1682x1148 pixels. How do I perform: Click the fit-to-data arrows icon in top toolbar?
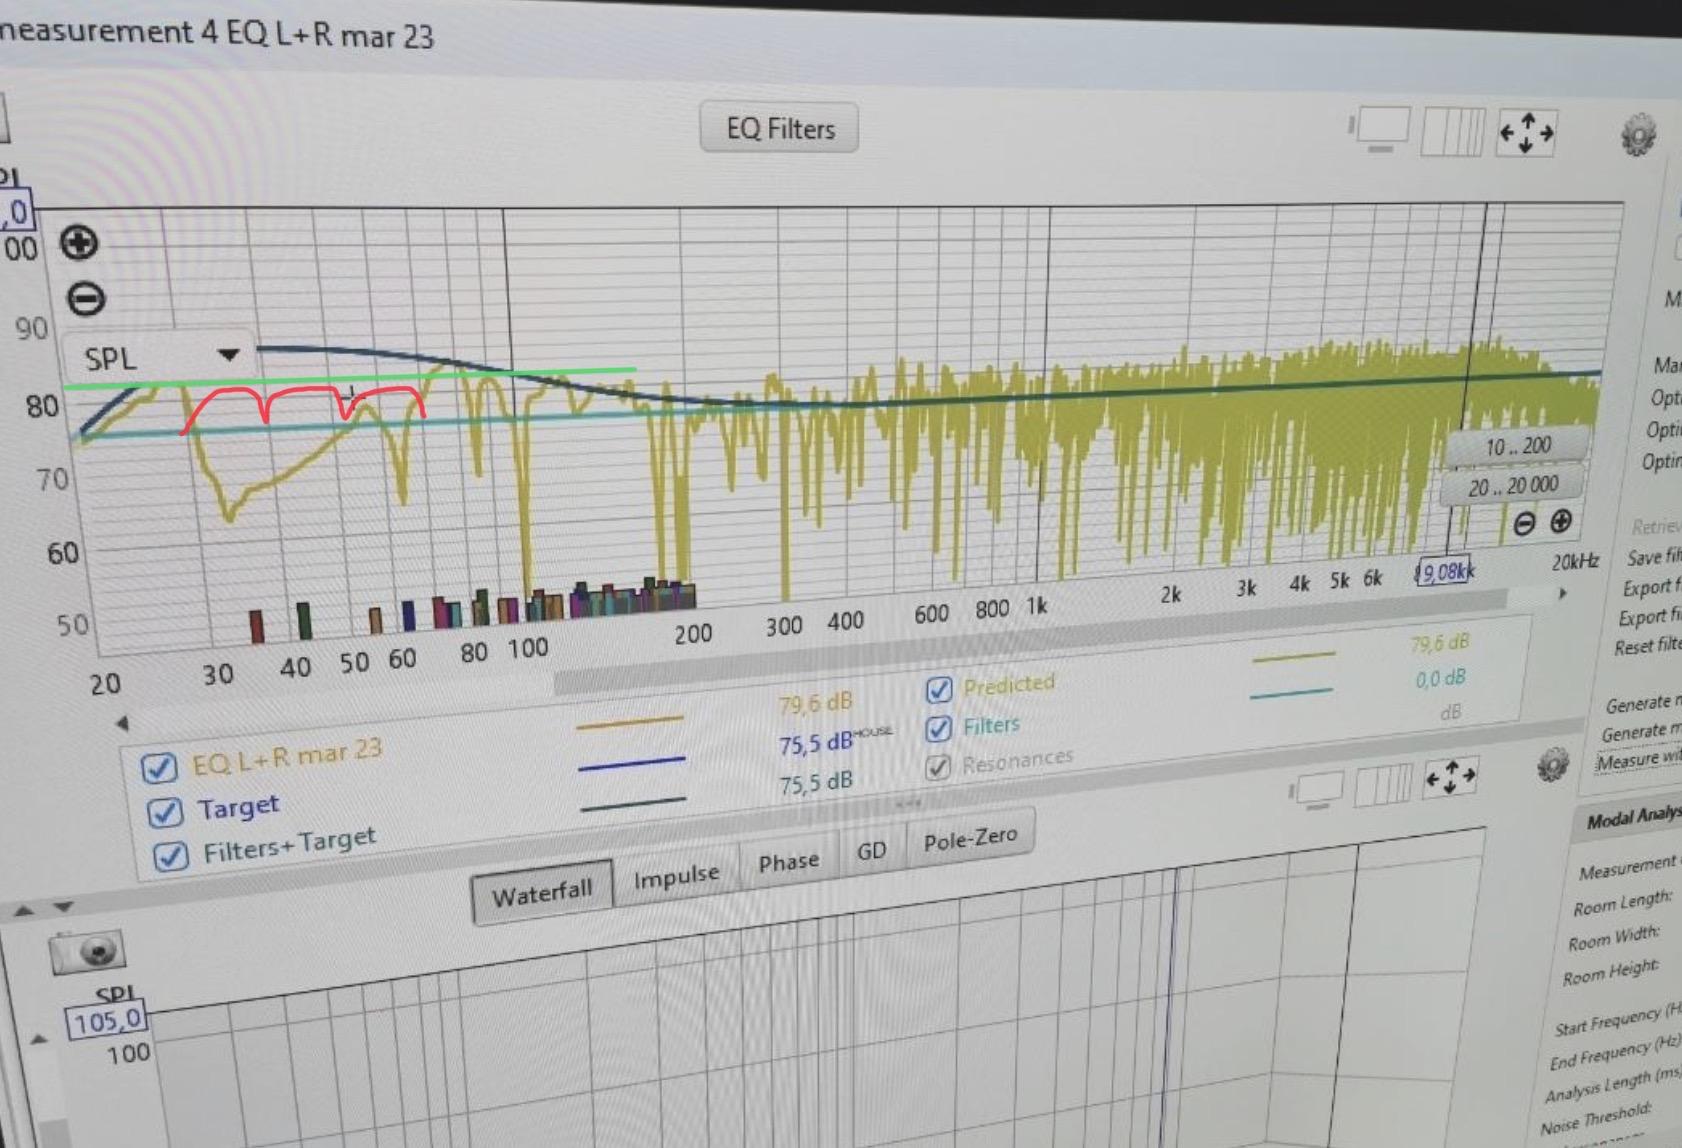(1526, 133)
